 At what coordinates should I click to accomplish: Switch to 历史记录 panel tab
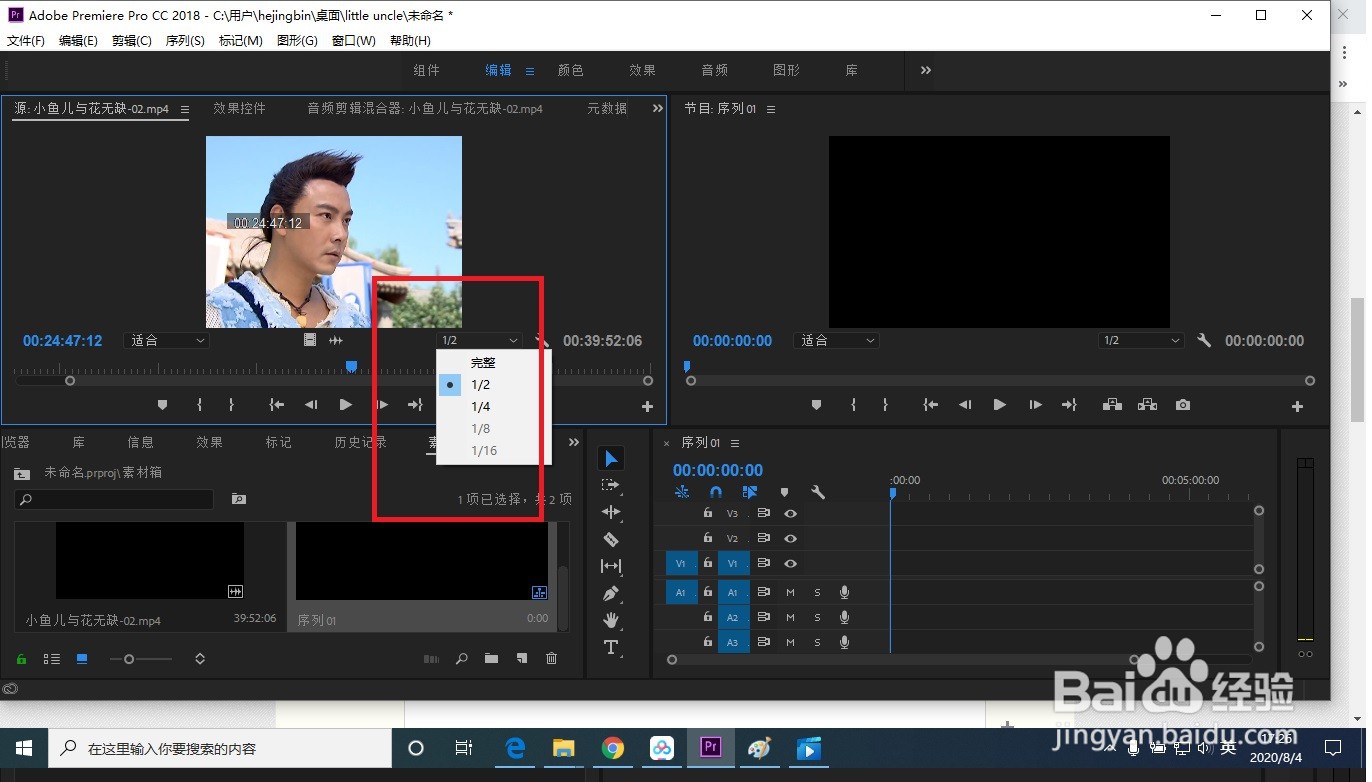(360, 442)
